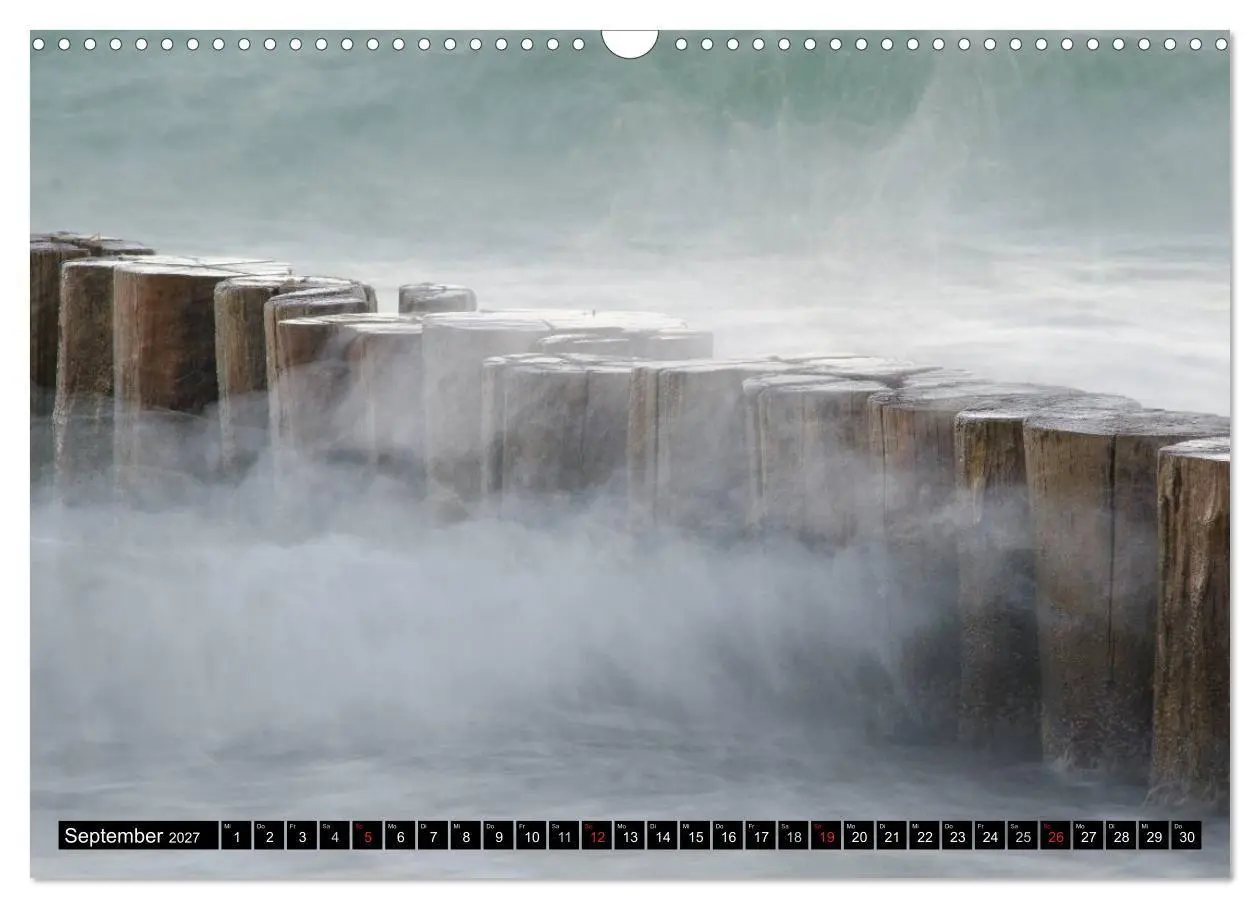Select day 4 in the calendar strip

pyautogui.click(x=334, y=836)
